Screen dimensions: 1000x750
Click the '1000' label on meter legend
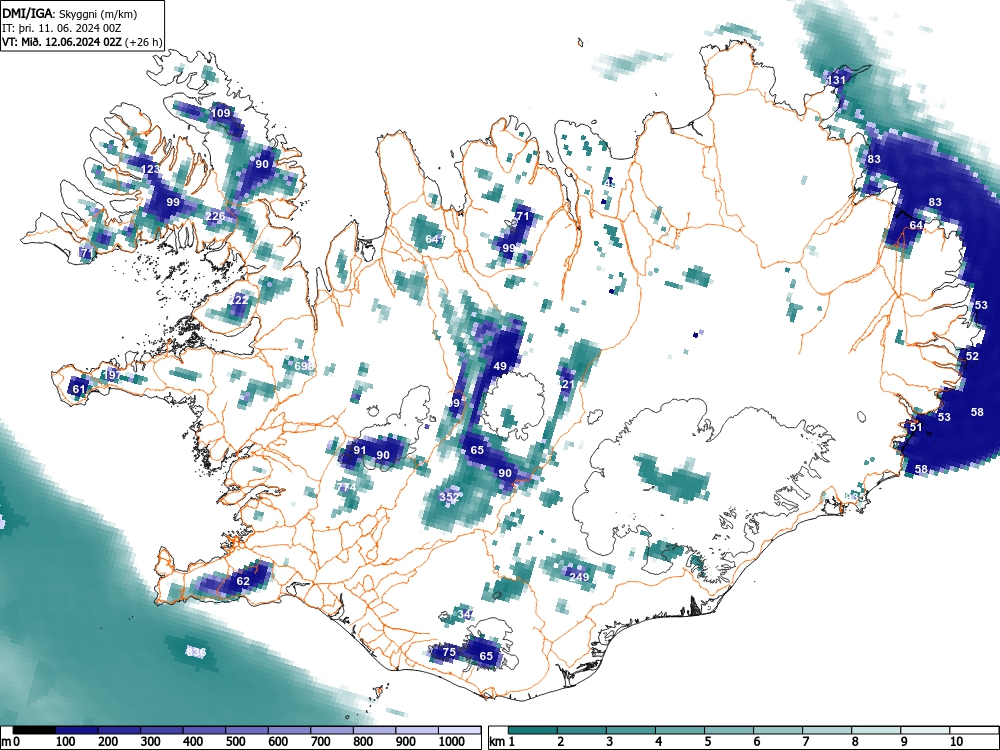pos(452,742)
